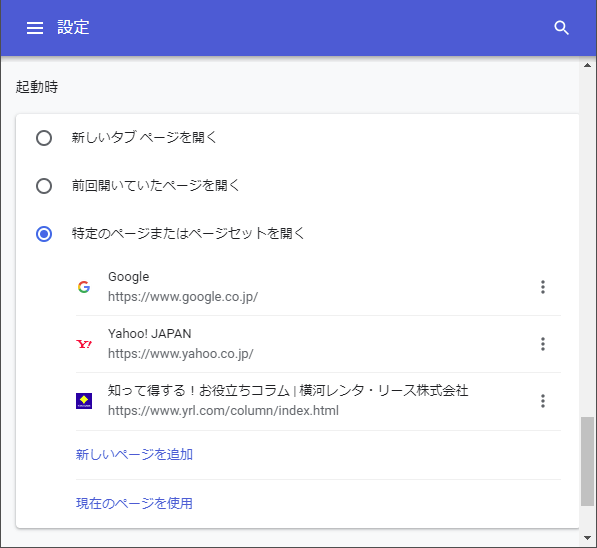Click the Google page title entry

129,277
